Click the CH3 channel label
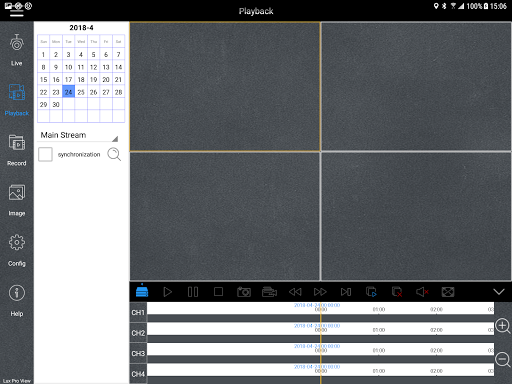The image size is (512, 384). 138,353
